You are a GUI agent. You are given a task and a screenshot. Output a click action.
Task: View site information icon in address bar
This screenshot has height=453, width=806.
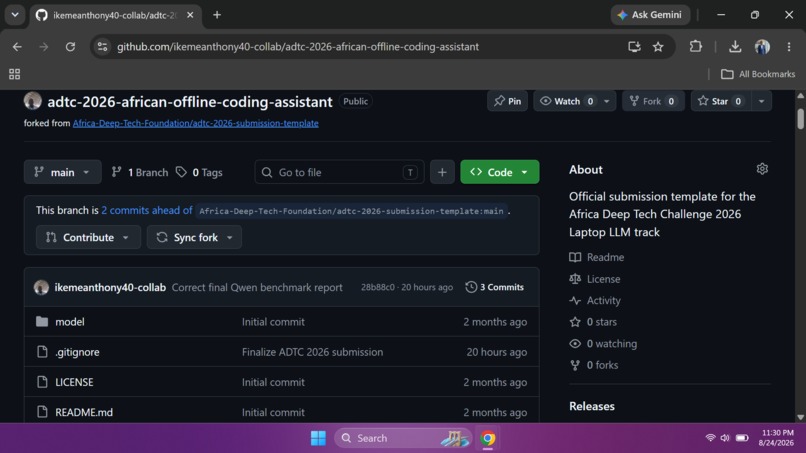(x=103, y=47)
